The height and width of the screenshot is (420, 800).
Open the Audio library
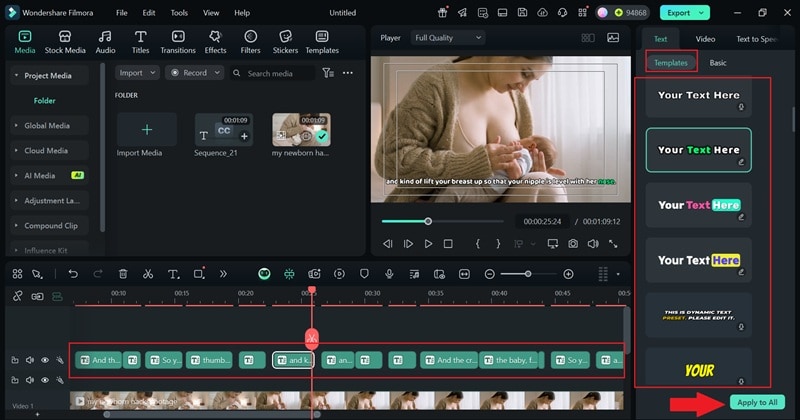coord(105,42)
